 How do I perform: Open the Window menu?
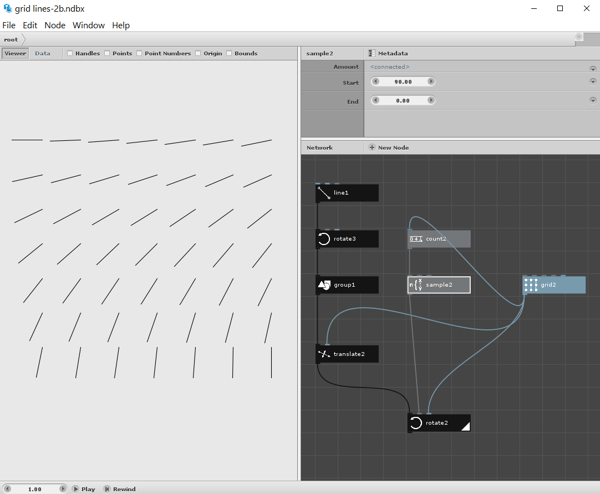[89, 25]
